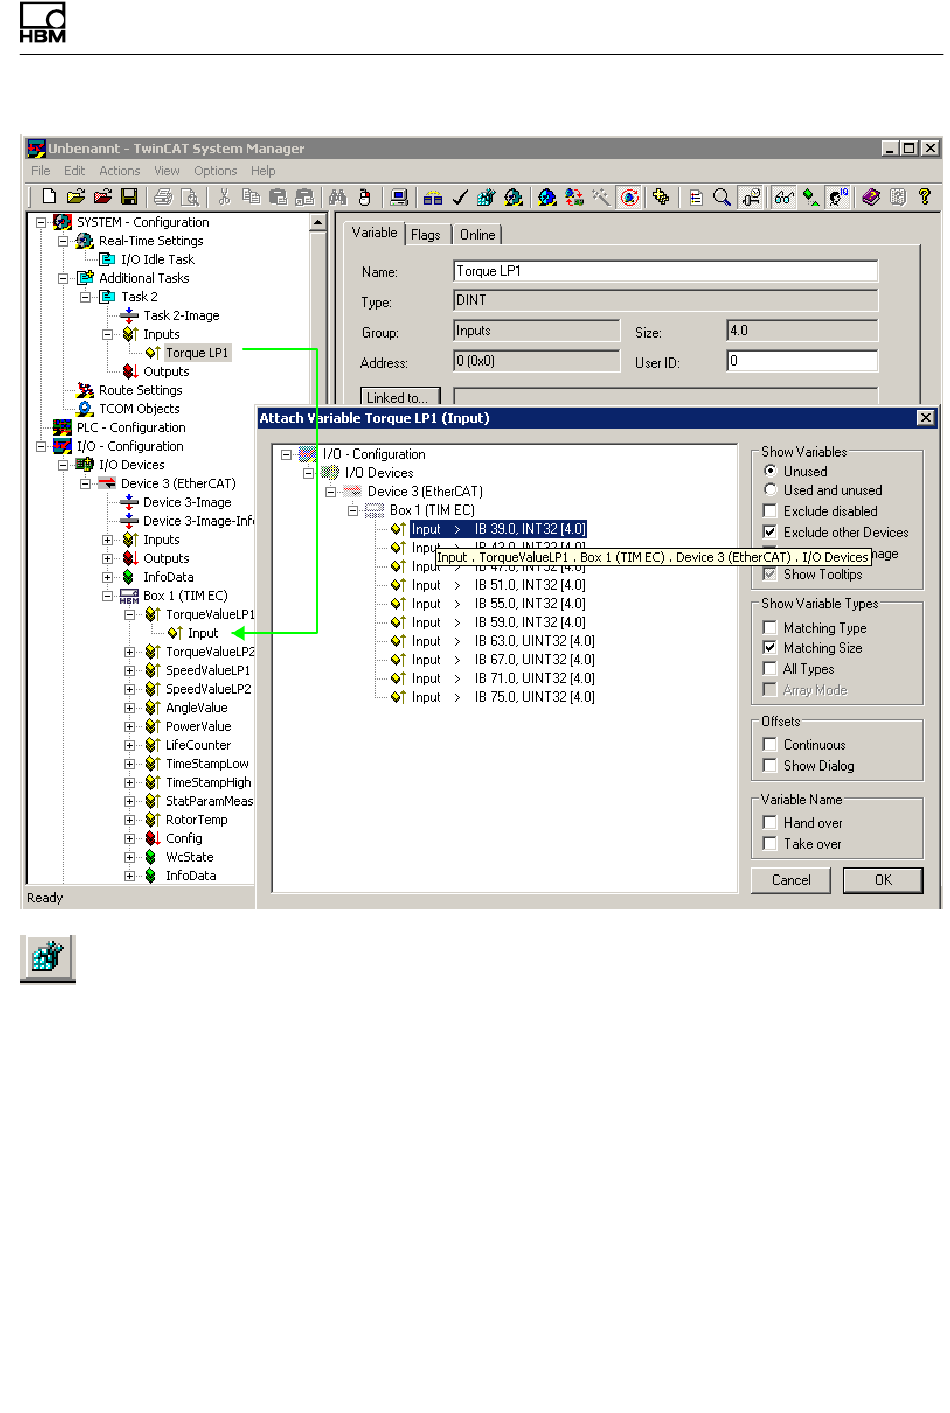Viewport: 950px width, 1413px height.
Task: Click the help question mark toolbar icon
Action: pyautogui.click(x=924, y=197)
